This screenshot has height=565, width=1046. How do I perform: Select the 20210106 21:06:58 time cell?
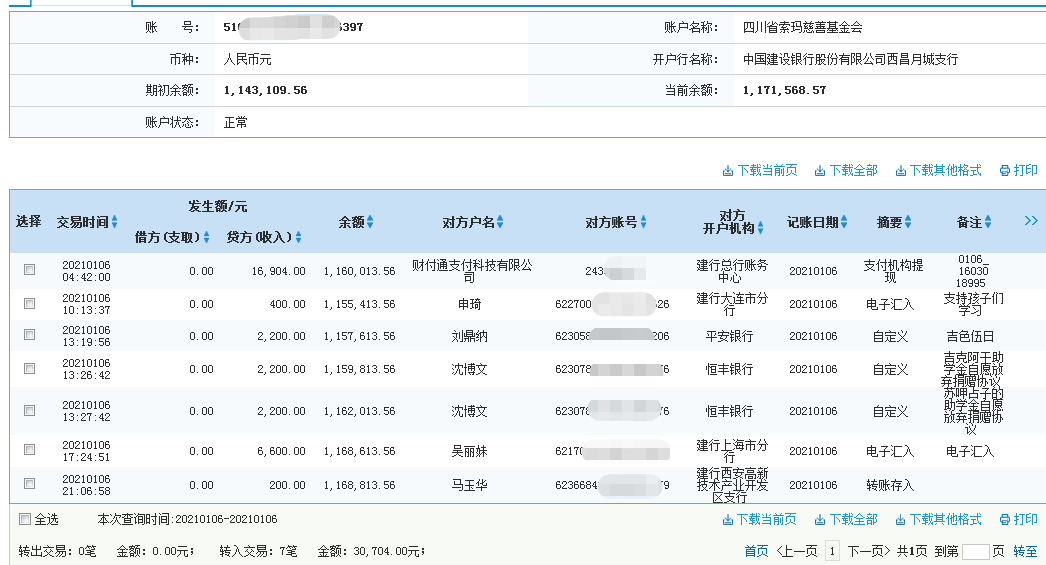click(86, 485)
